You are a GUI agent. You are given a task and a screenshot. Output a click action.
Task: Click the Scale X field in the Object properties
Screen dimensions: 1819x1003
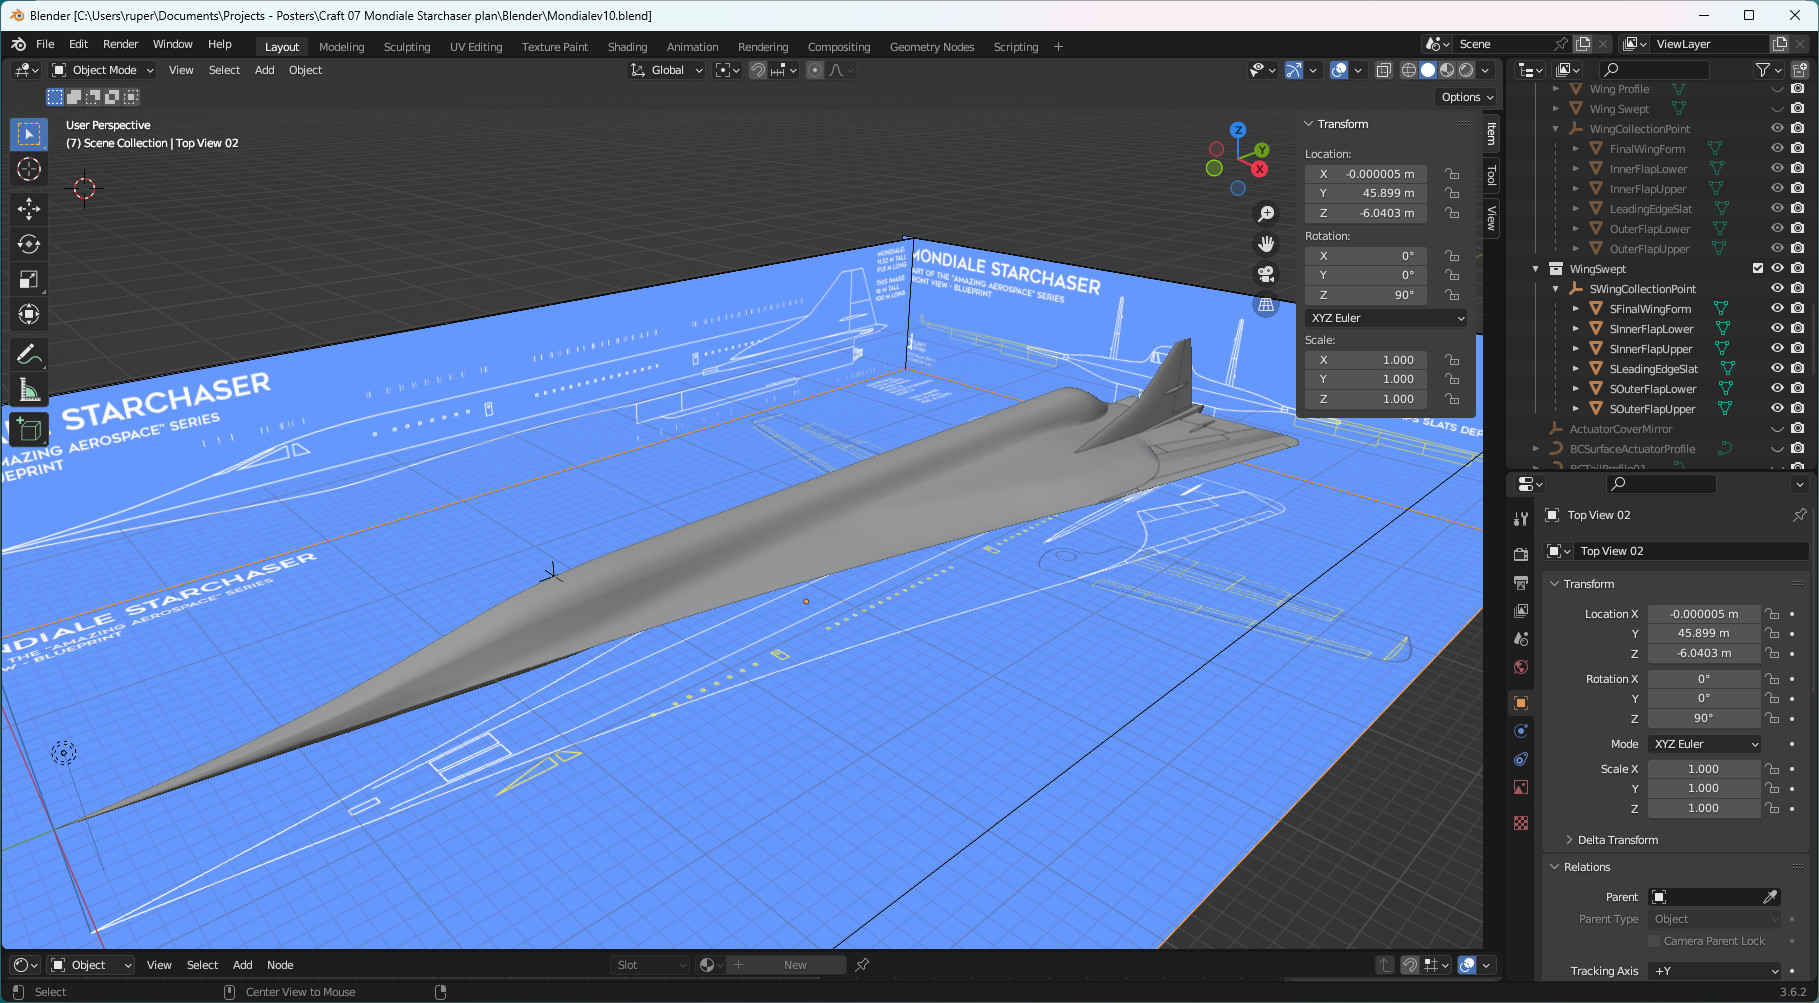pos(1704,769)
